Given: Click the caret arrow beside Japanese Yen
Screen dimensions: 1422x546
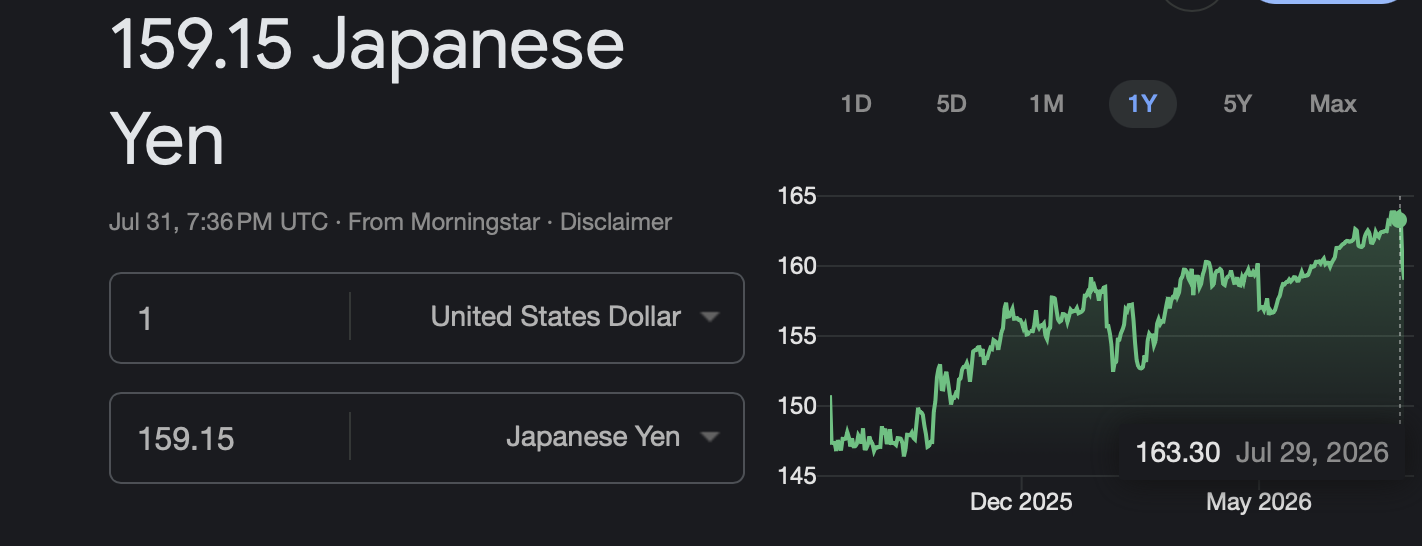Looking at the screenshot, I should point(710,437).
